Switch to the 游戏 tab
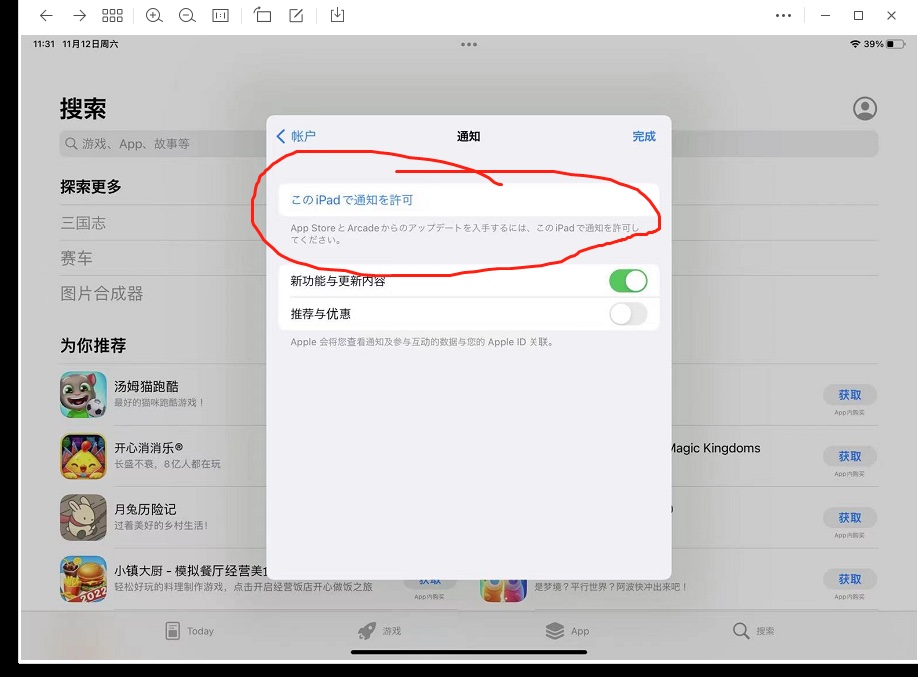This screenshot has height=677, width=918. pos(379,631)
